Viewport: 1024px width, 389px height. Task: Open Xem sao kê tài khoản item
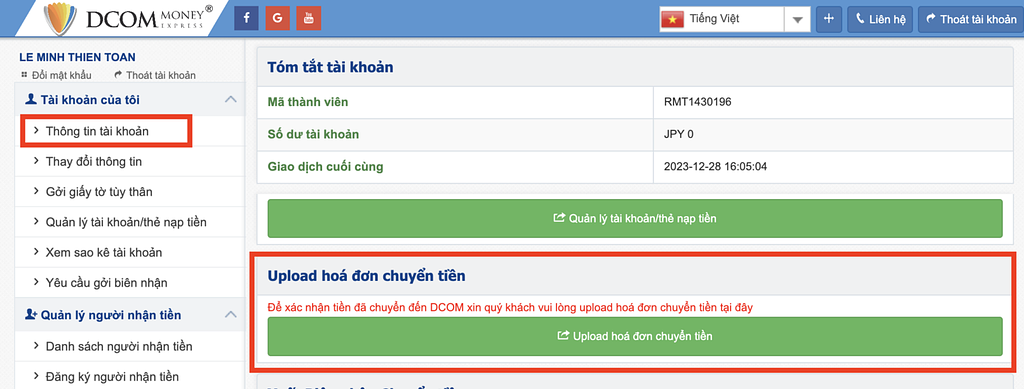pyautogui.click(x=129, y=252)
